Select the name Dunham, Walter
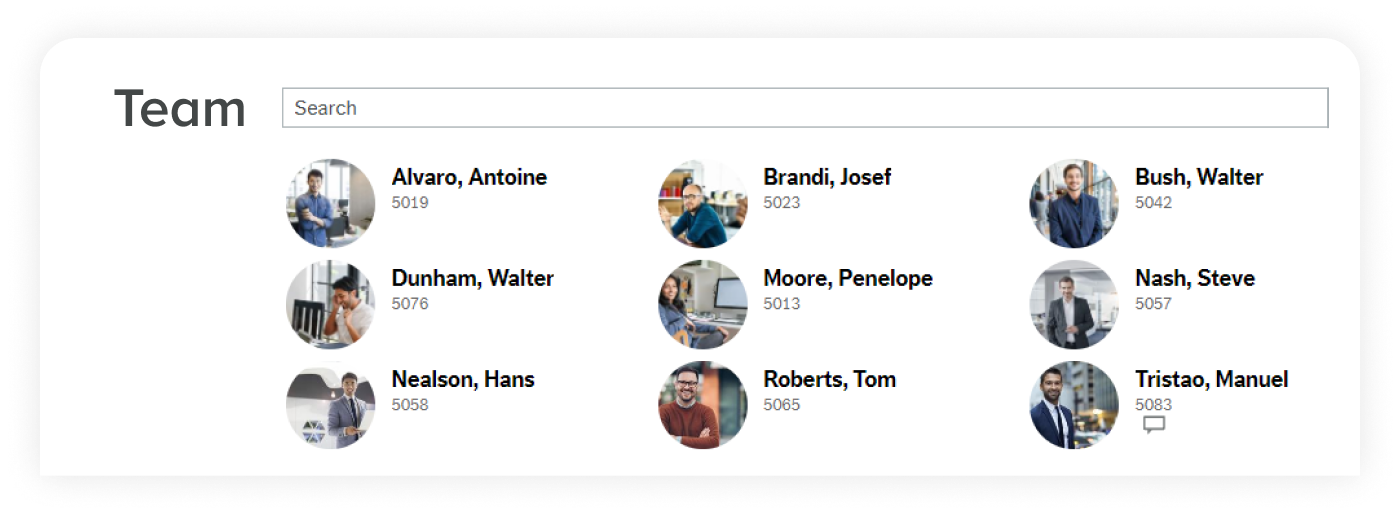This screenshot has height=514, width=1400. tap(472, 279)
